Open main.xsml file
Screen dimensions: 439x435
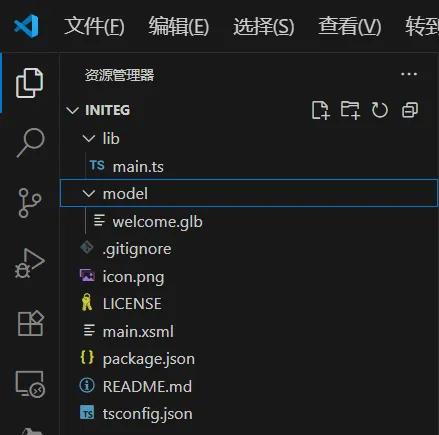pyautogui.click(x=138, y=332)
